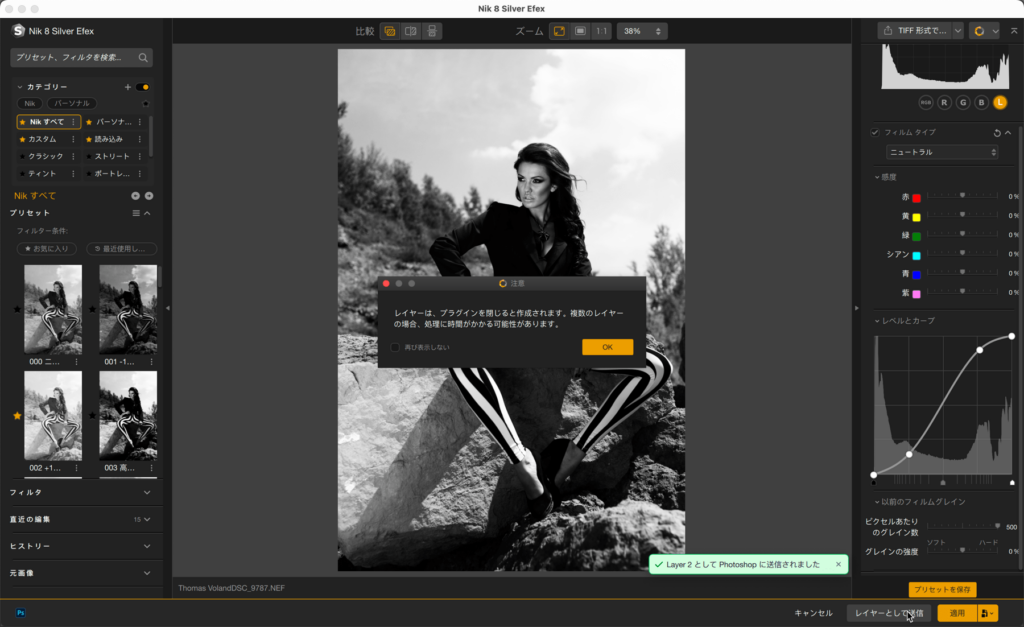Dismiss the Layer 2 Photoshop notification

tap(839, 564)
